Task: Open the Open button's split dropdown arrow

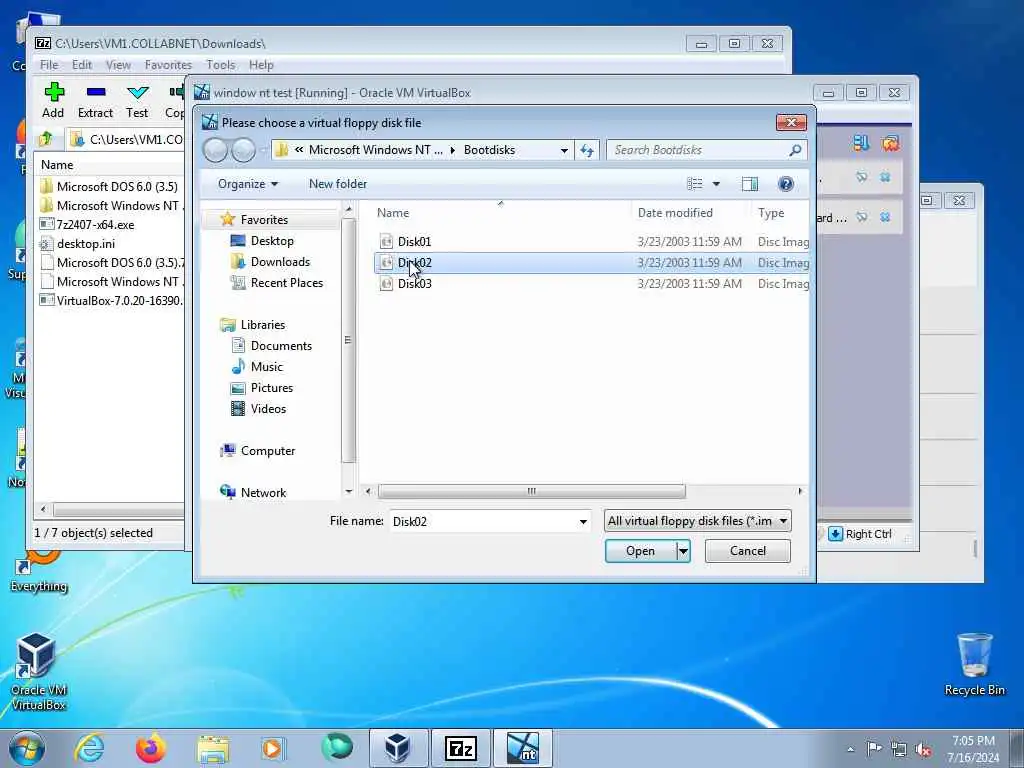Action: tap(683, 551)
